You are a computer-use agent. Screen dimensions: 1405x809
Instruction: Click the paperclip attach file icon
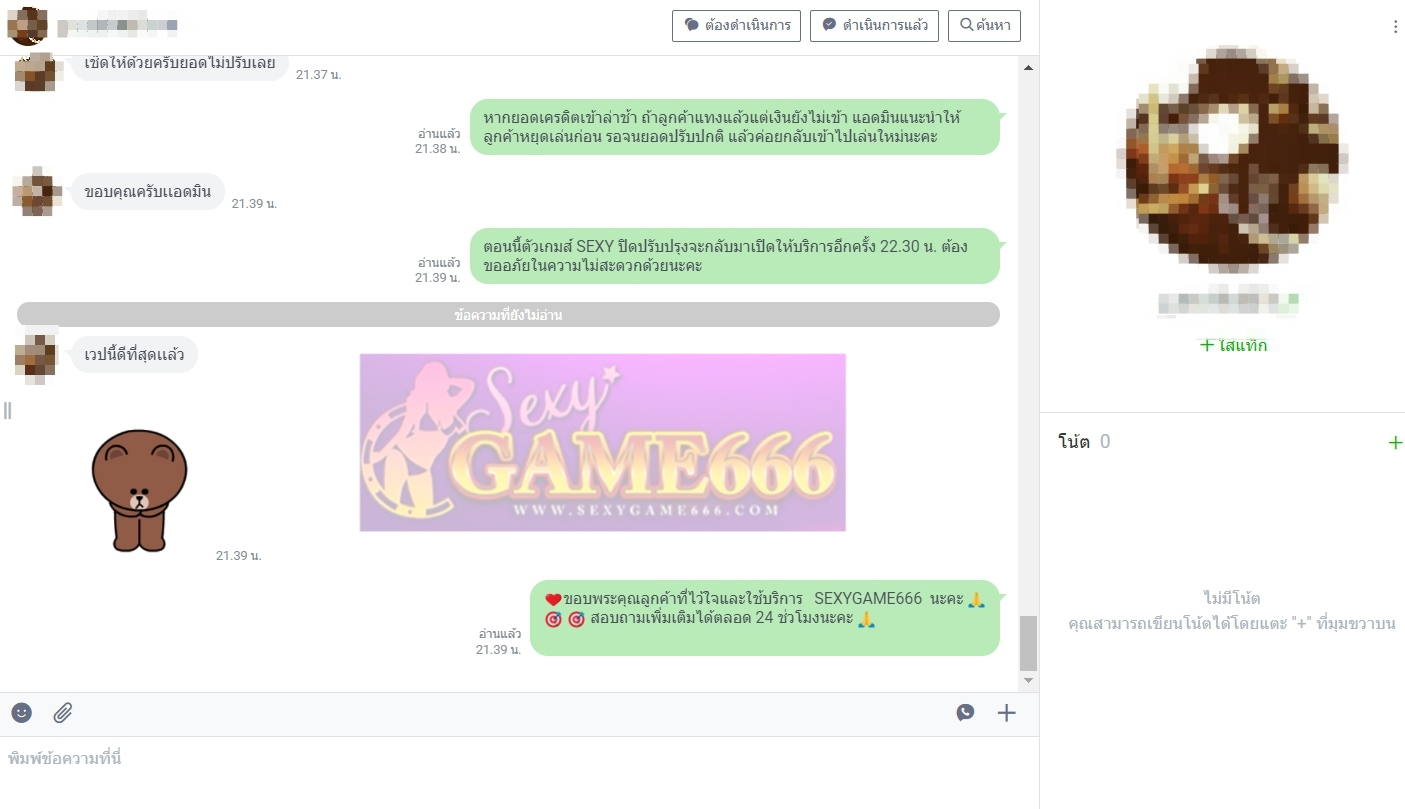tap(63, 713)
